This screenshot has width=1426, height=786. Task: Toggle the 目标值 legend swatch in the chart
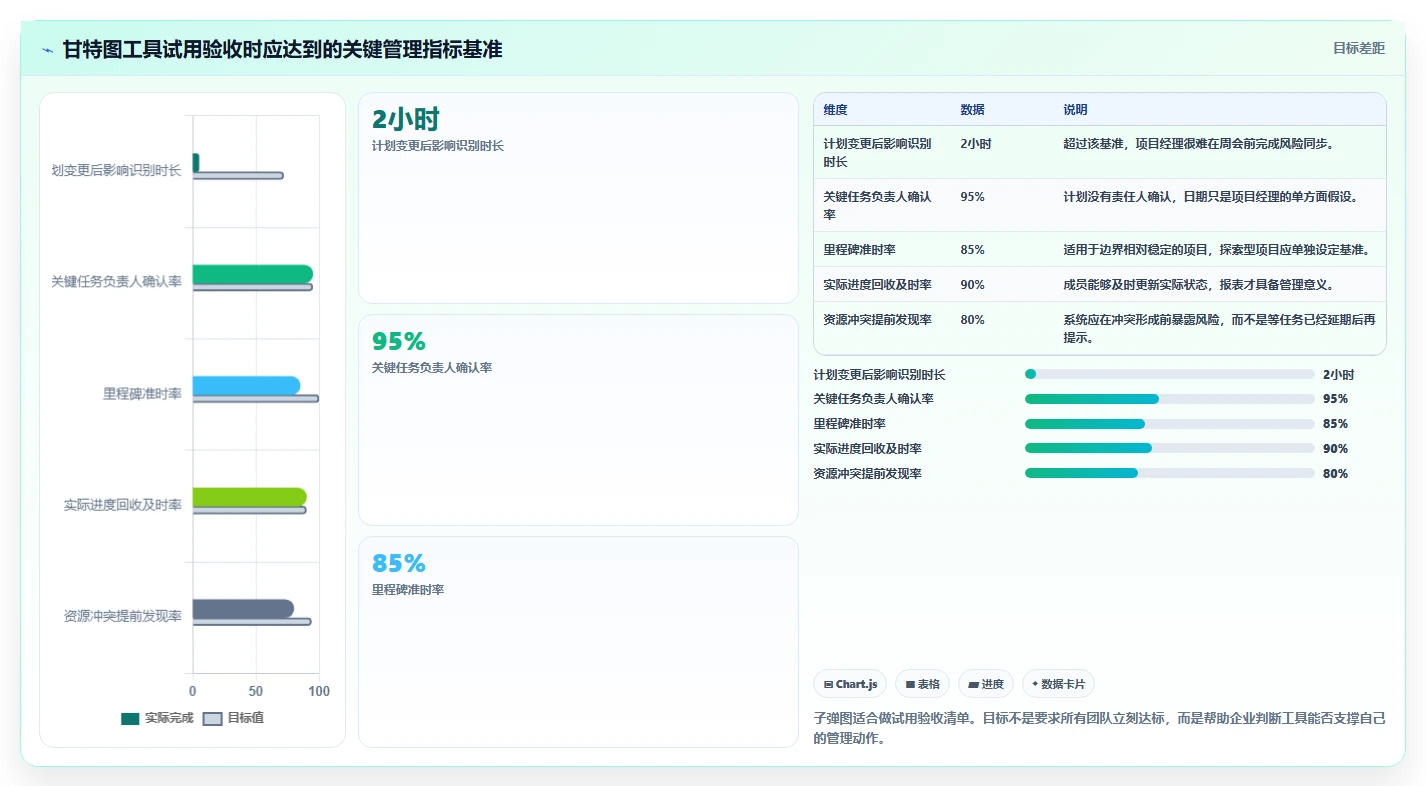213,718
